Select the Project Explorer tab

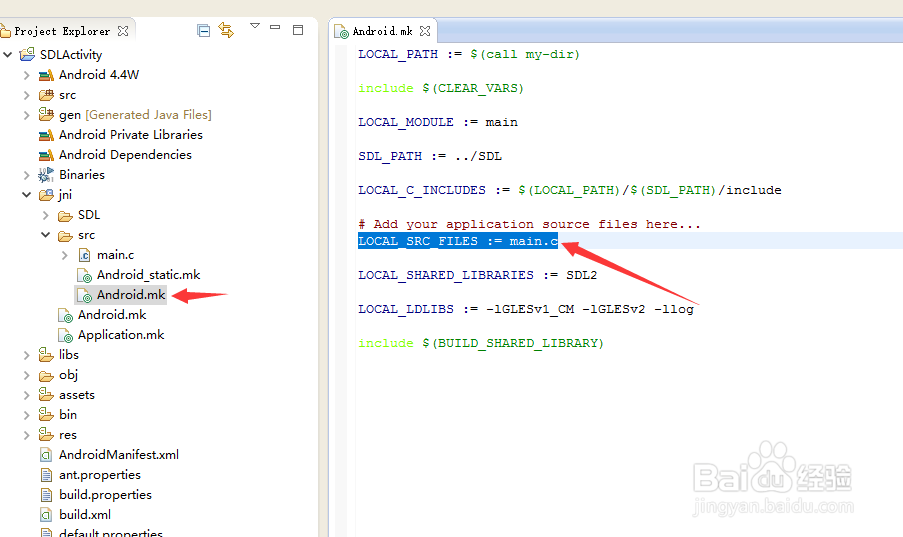(x=62, y=31)
